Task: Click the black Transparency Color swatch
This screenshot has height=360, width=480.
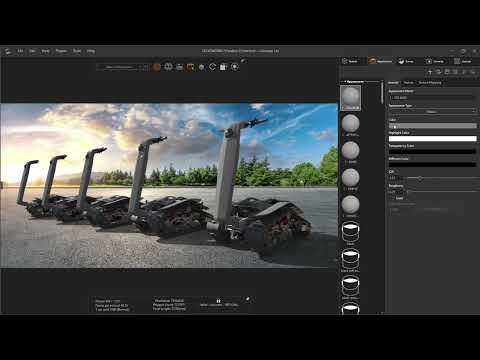Action: tap(433, 152)
